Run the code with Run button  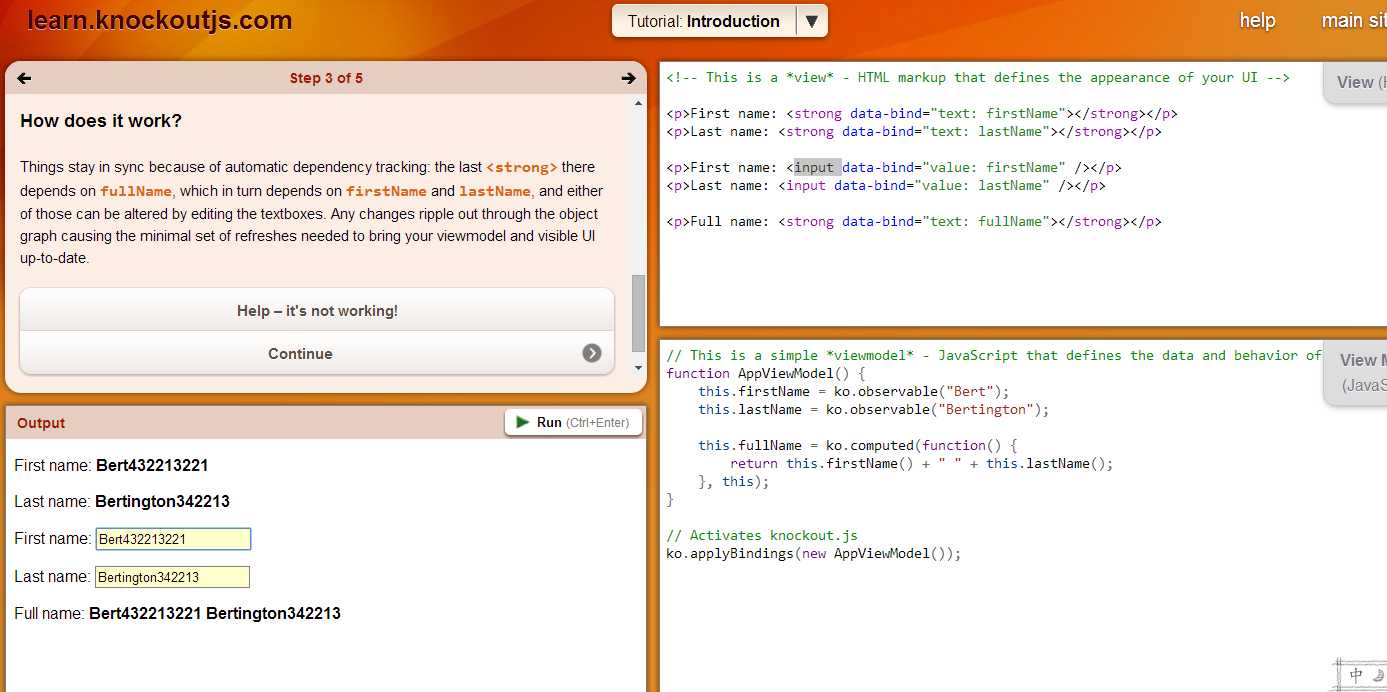point(573,422)
